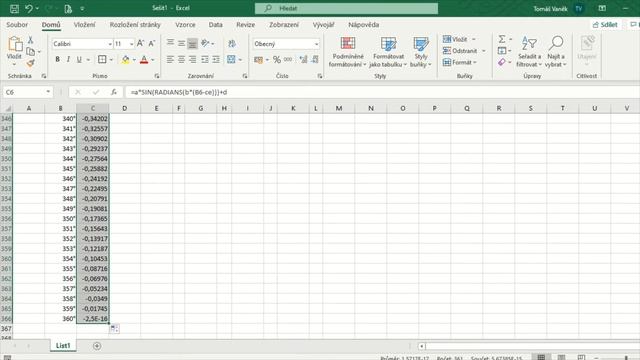This screenshot has width=640, height=360.
Task: Click the Decrease Indent icon
Action: 205,60
